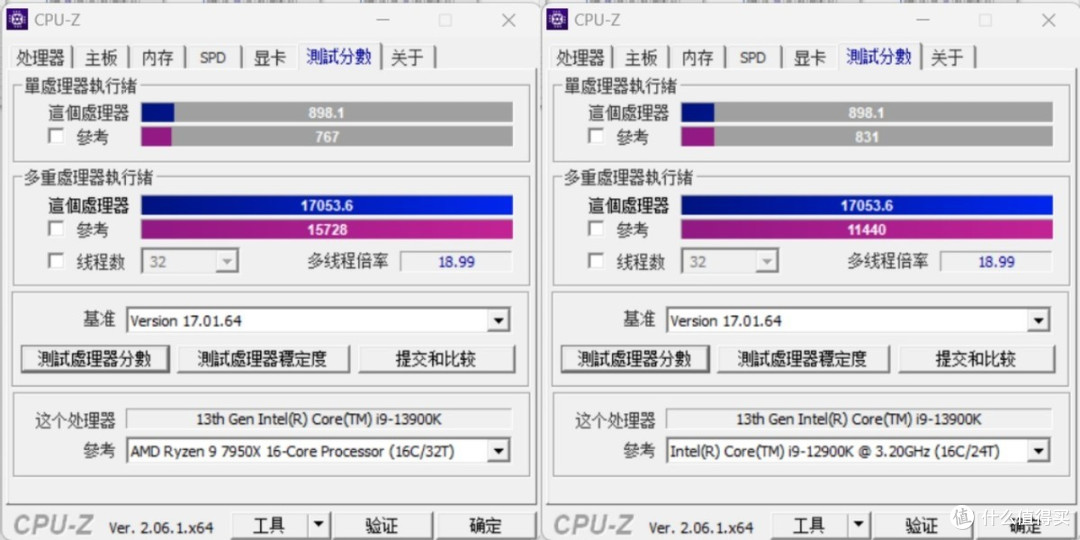Expand 工具 arrow menu in right window
Viewport: 1080px width, 540px height.
[858, 526]
